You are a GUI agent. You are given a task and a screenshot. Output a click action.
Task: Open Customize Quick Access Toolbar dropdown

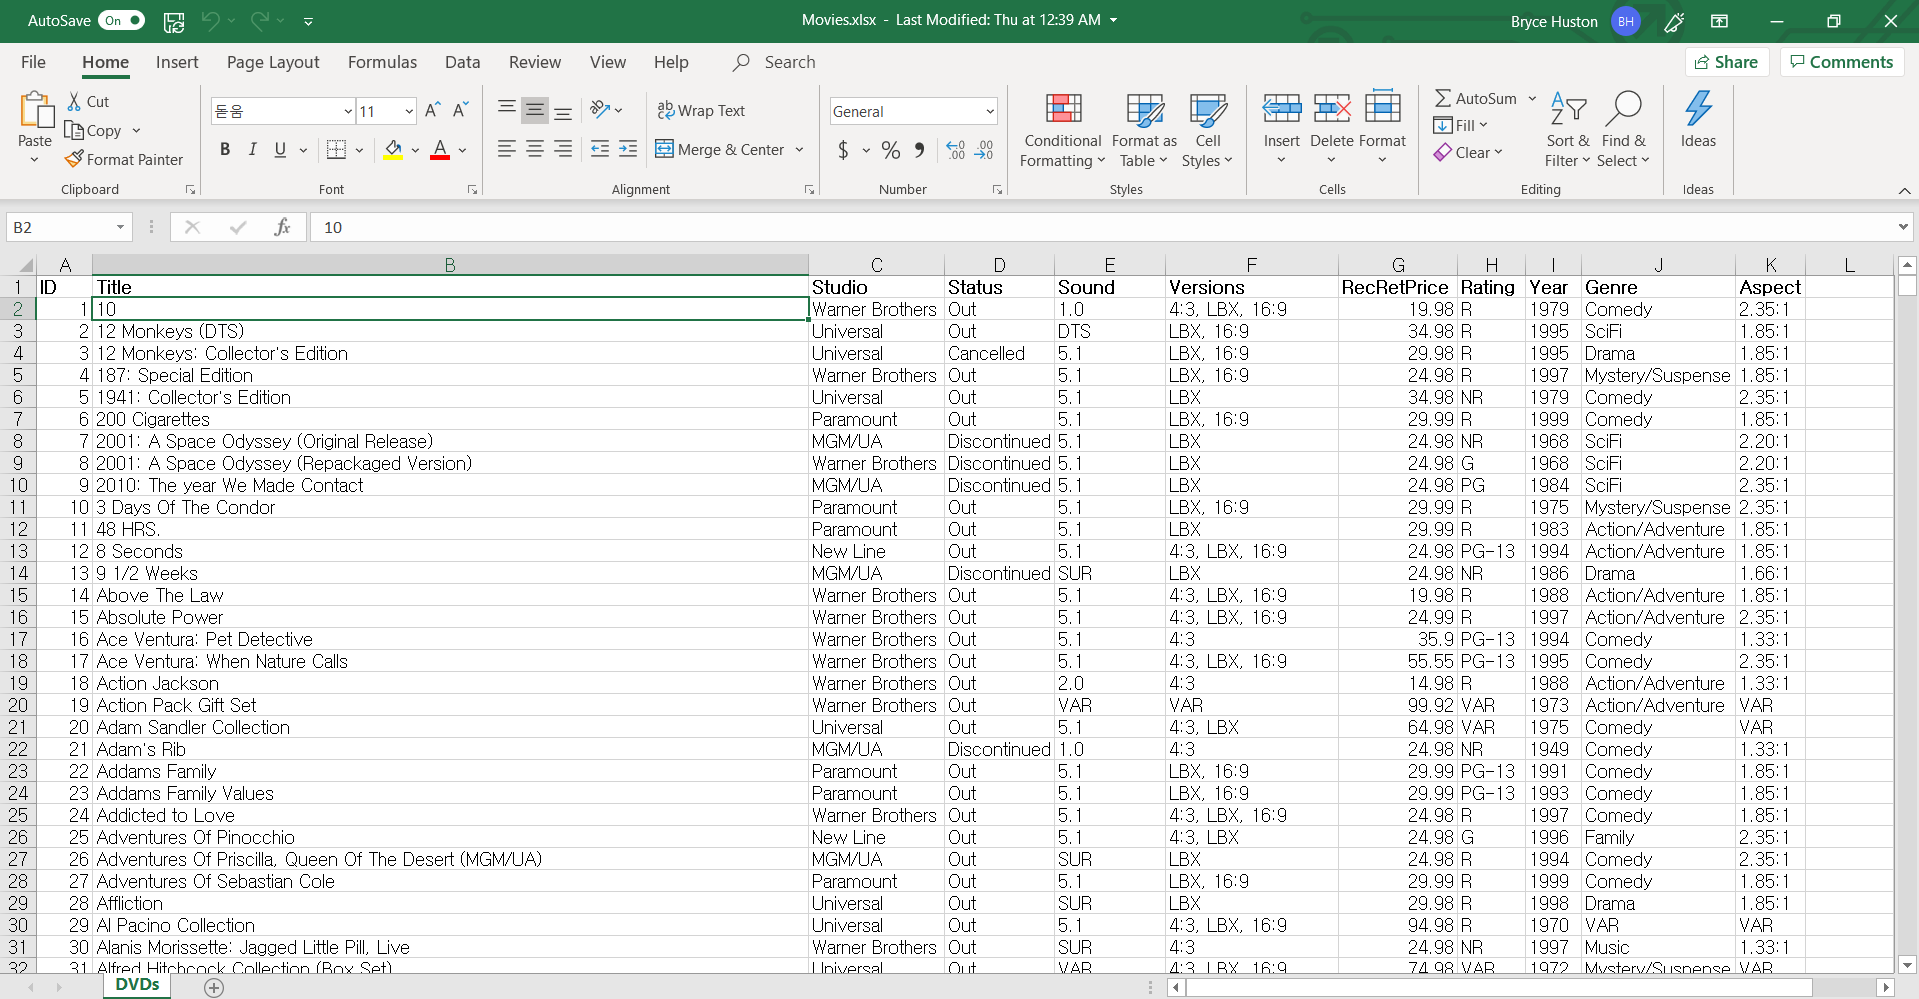(x=308, y=21)
